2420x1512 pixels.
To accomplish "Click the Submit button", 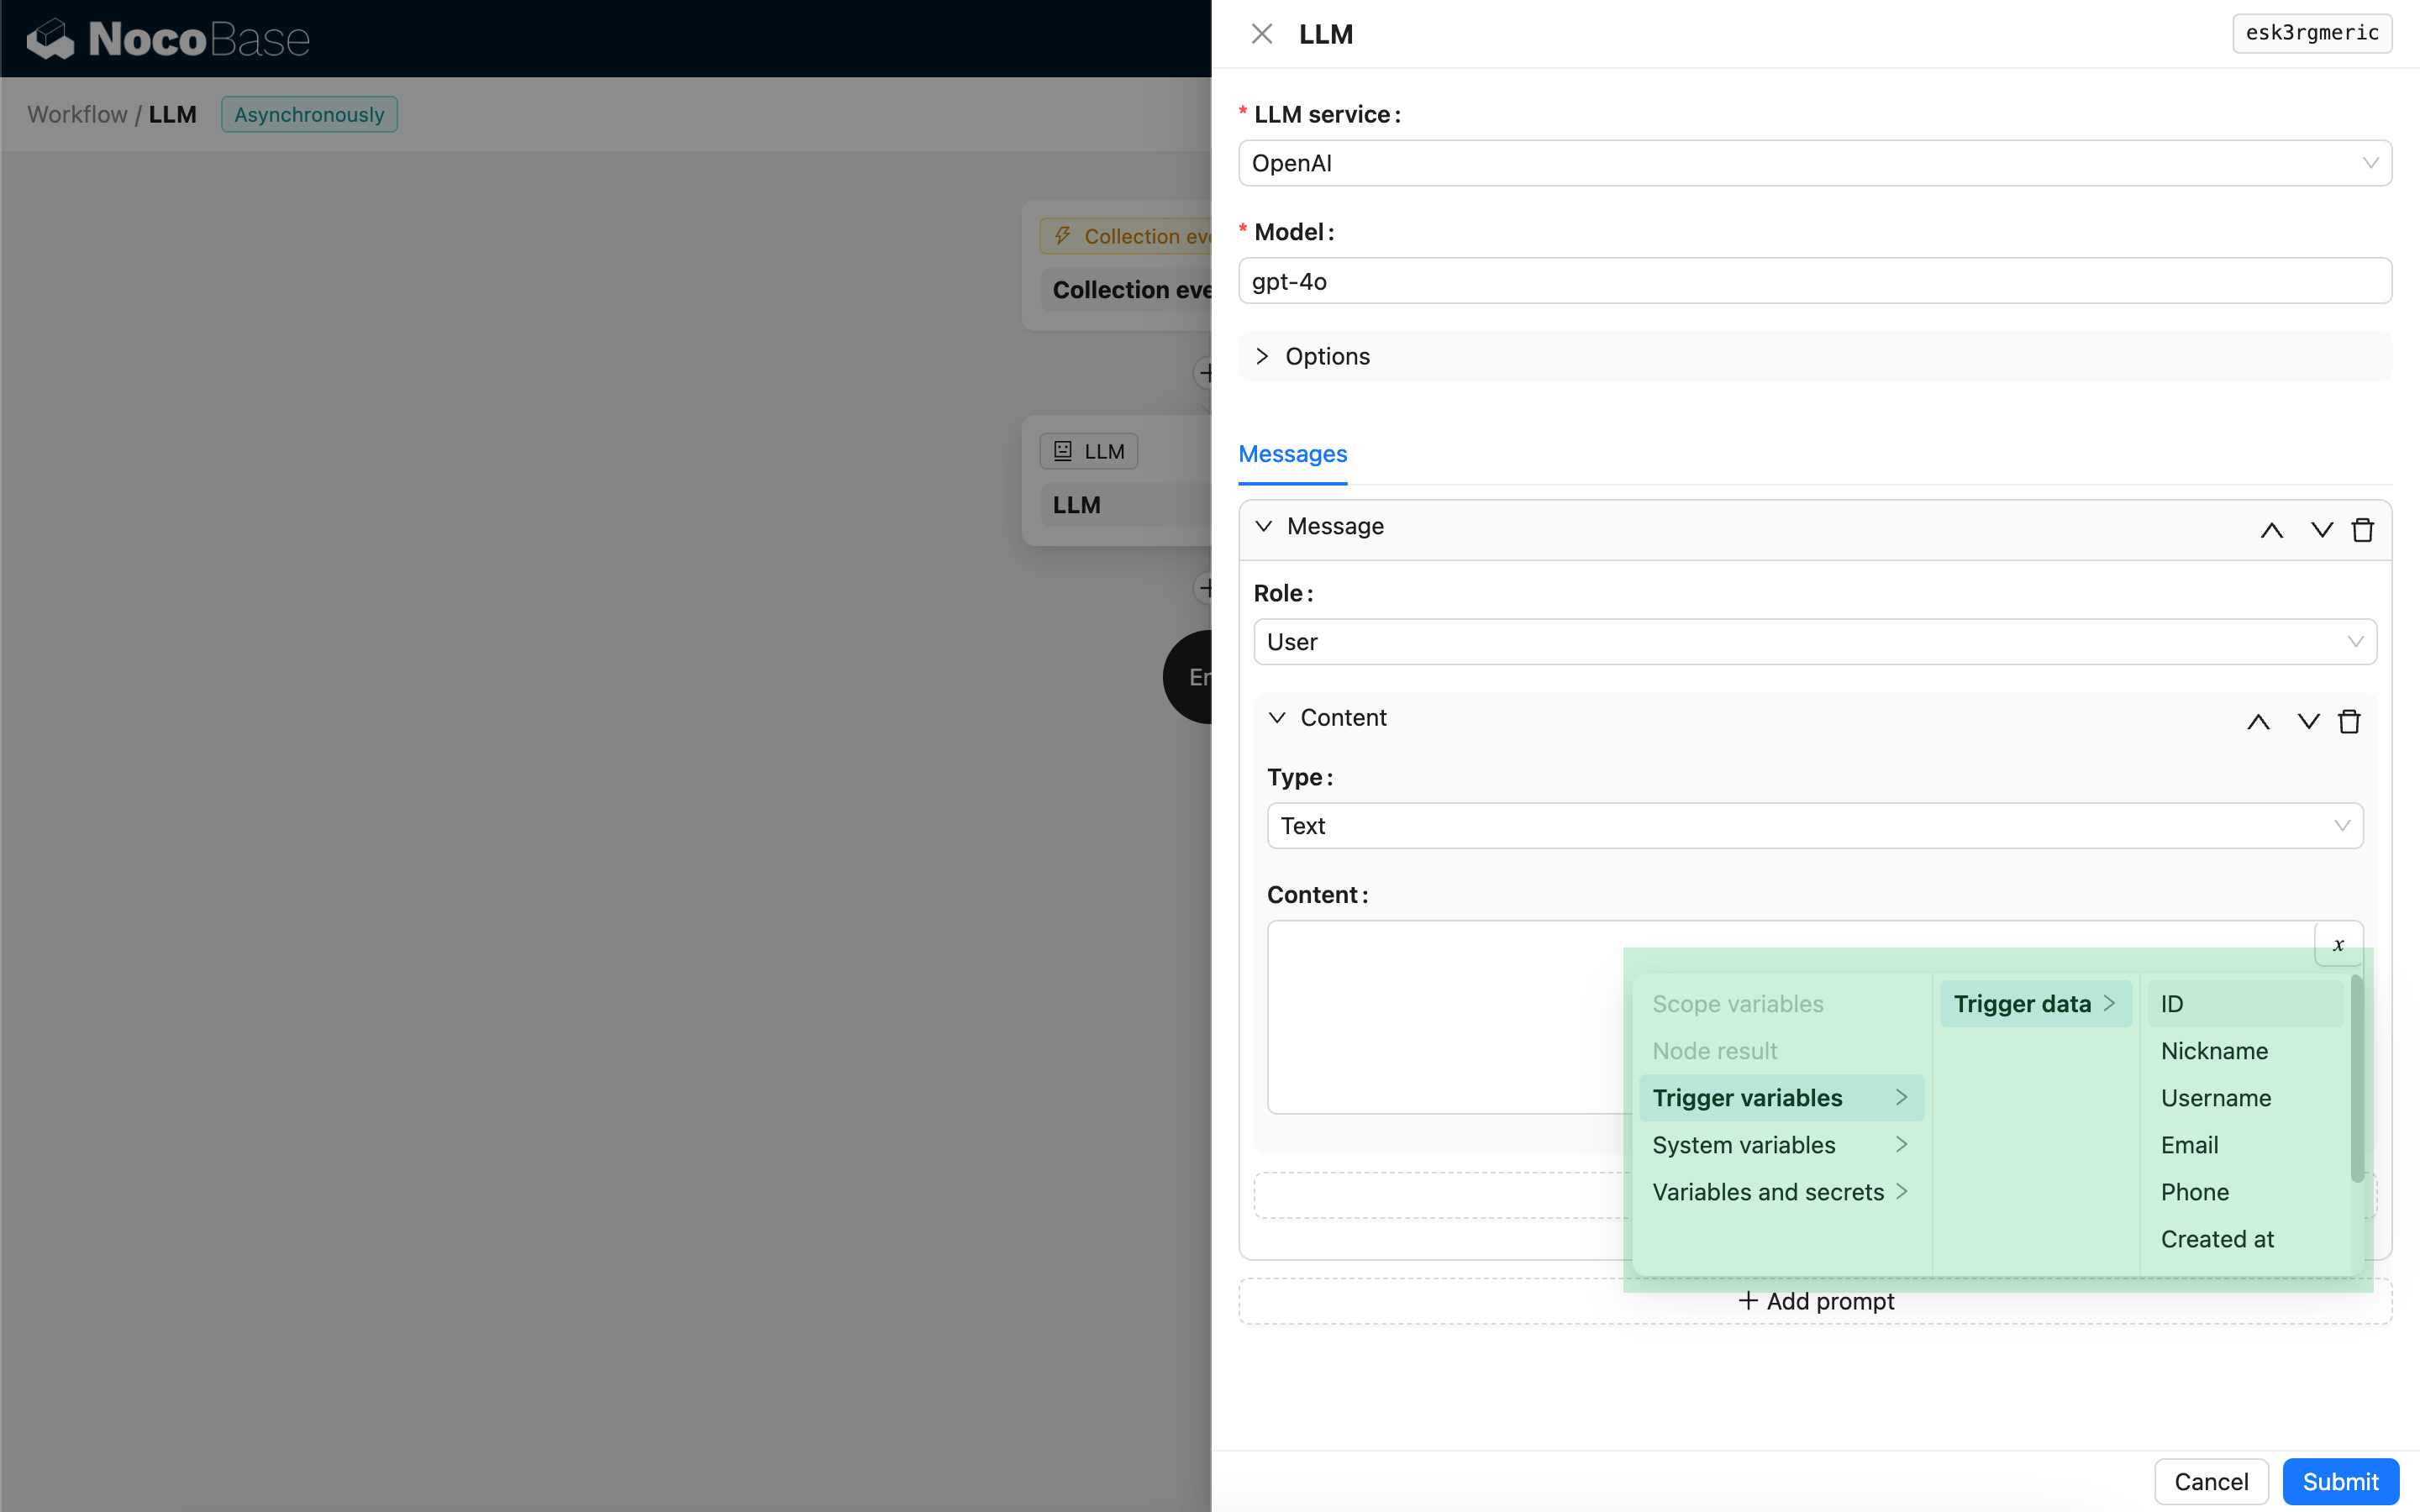I will (x=2339, y=1481).
